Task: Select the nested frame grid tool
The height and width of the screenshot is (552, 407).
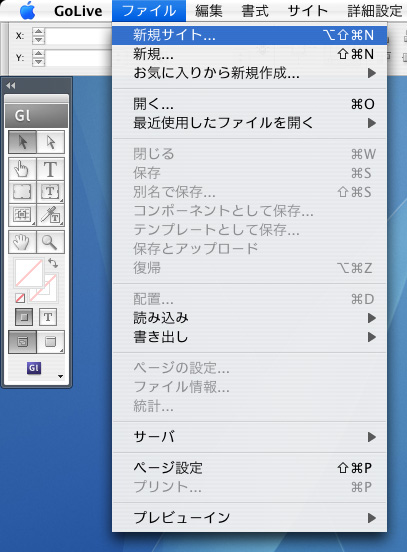Action: pos(22,215)
